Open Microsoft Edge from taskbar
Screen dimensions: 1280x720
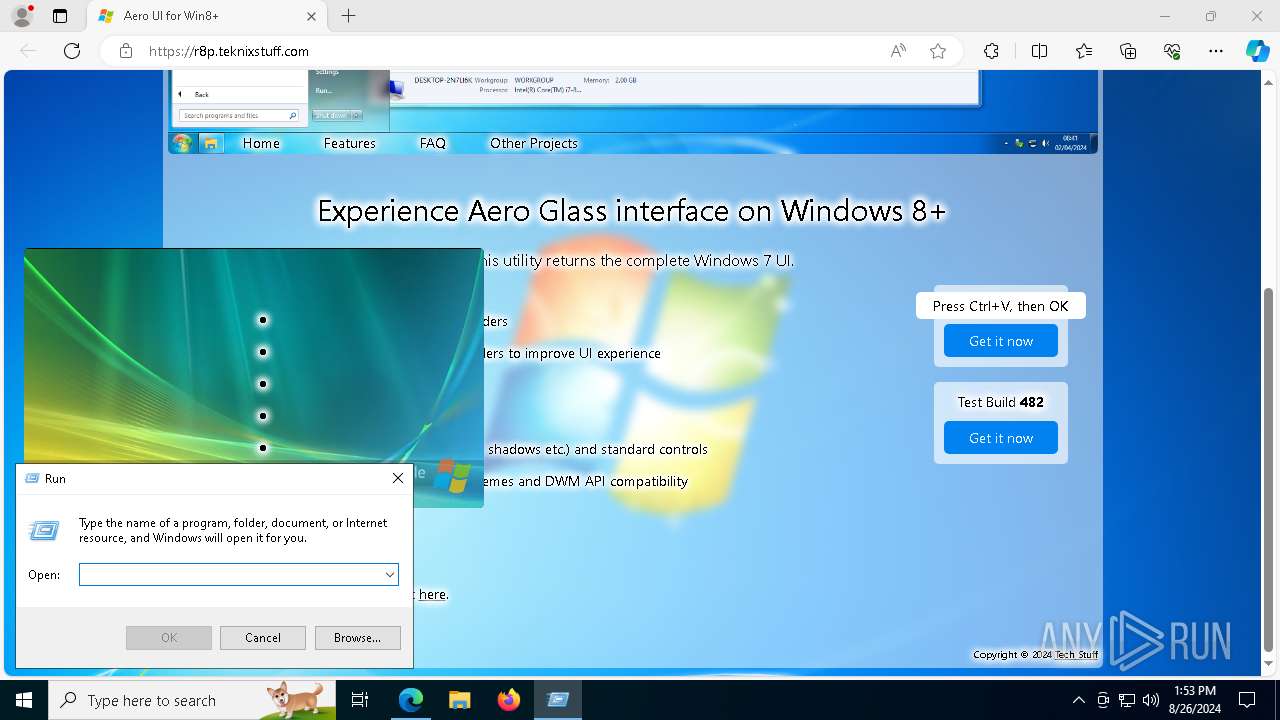tap(411, 700)
